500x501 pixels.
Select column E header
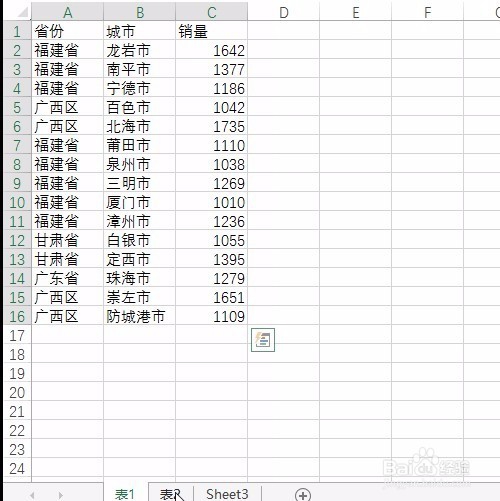pyautogui.click(x=356, y=13)
